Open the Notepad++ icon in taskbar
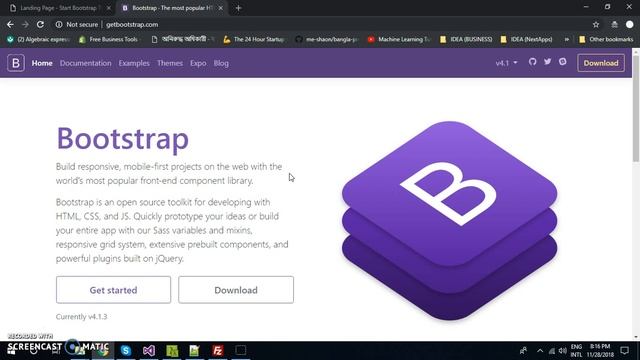The image size is (640, 360). (195, 351)
